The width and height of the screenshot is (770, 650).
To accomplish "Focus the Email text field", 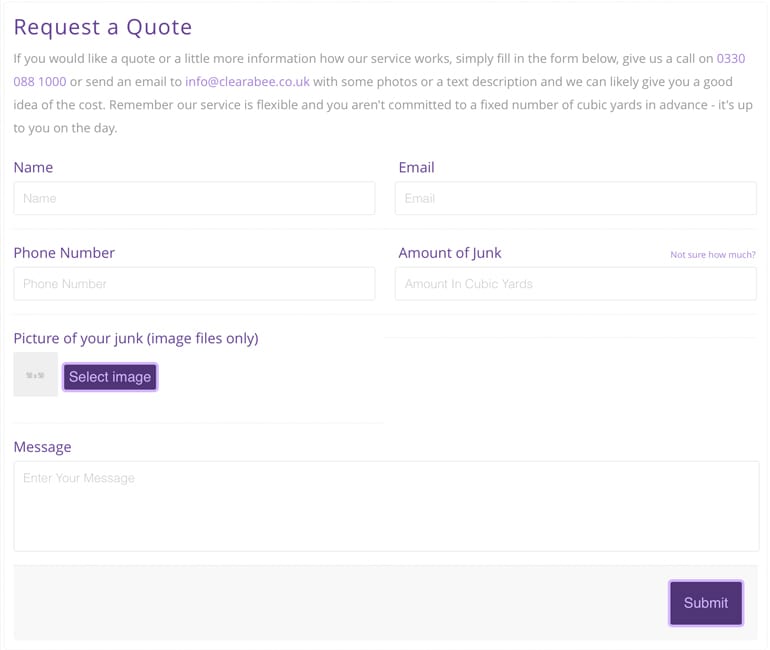I will click(575, 198).
